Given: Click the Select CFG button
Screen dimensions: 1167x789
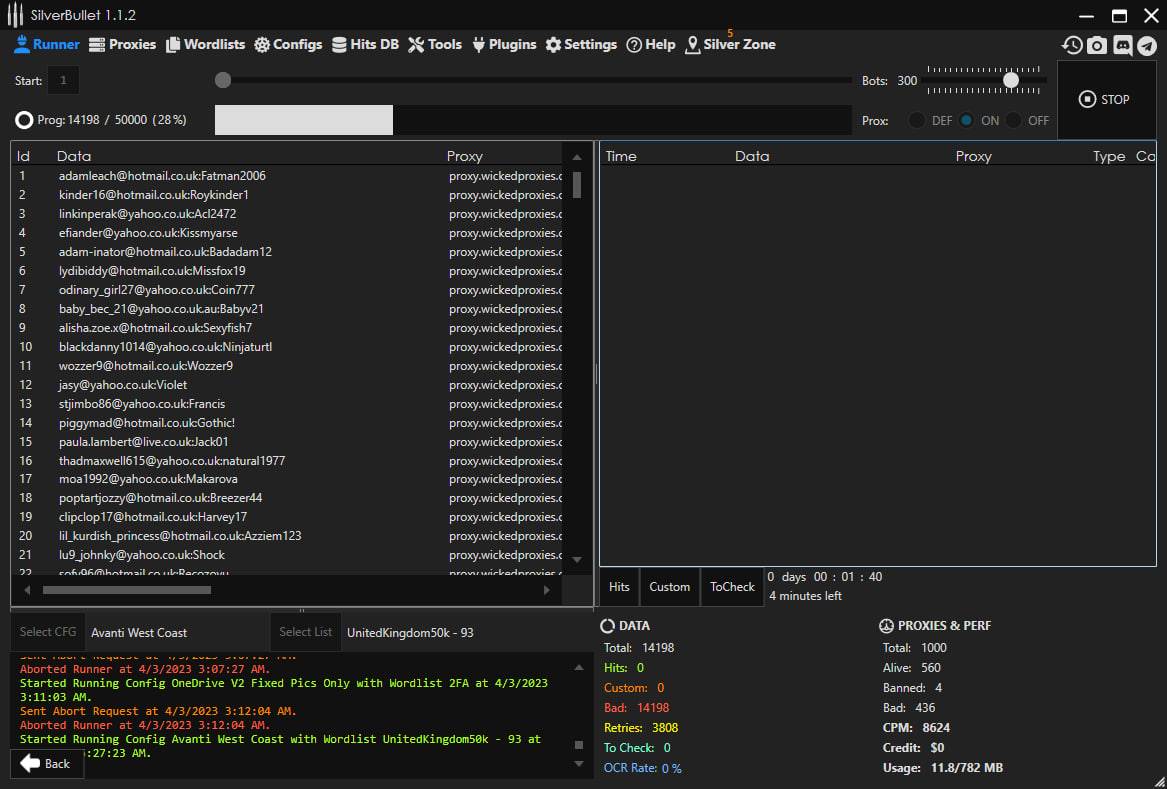Looking at the screenshot, I should coord(48,632).
